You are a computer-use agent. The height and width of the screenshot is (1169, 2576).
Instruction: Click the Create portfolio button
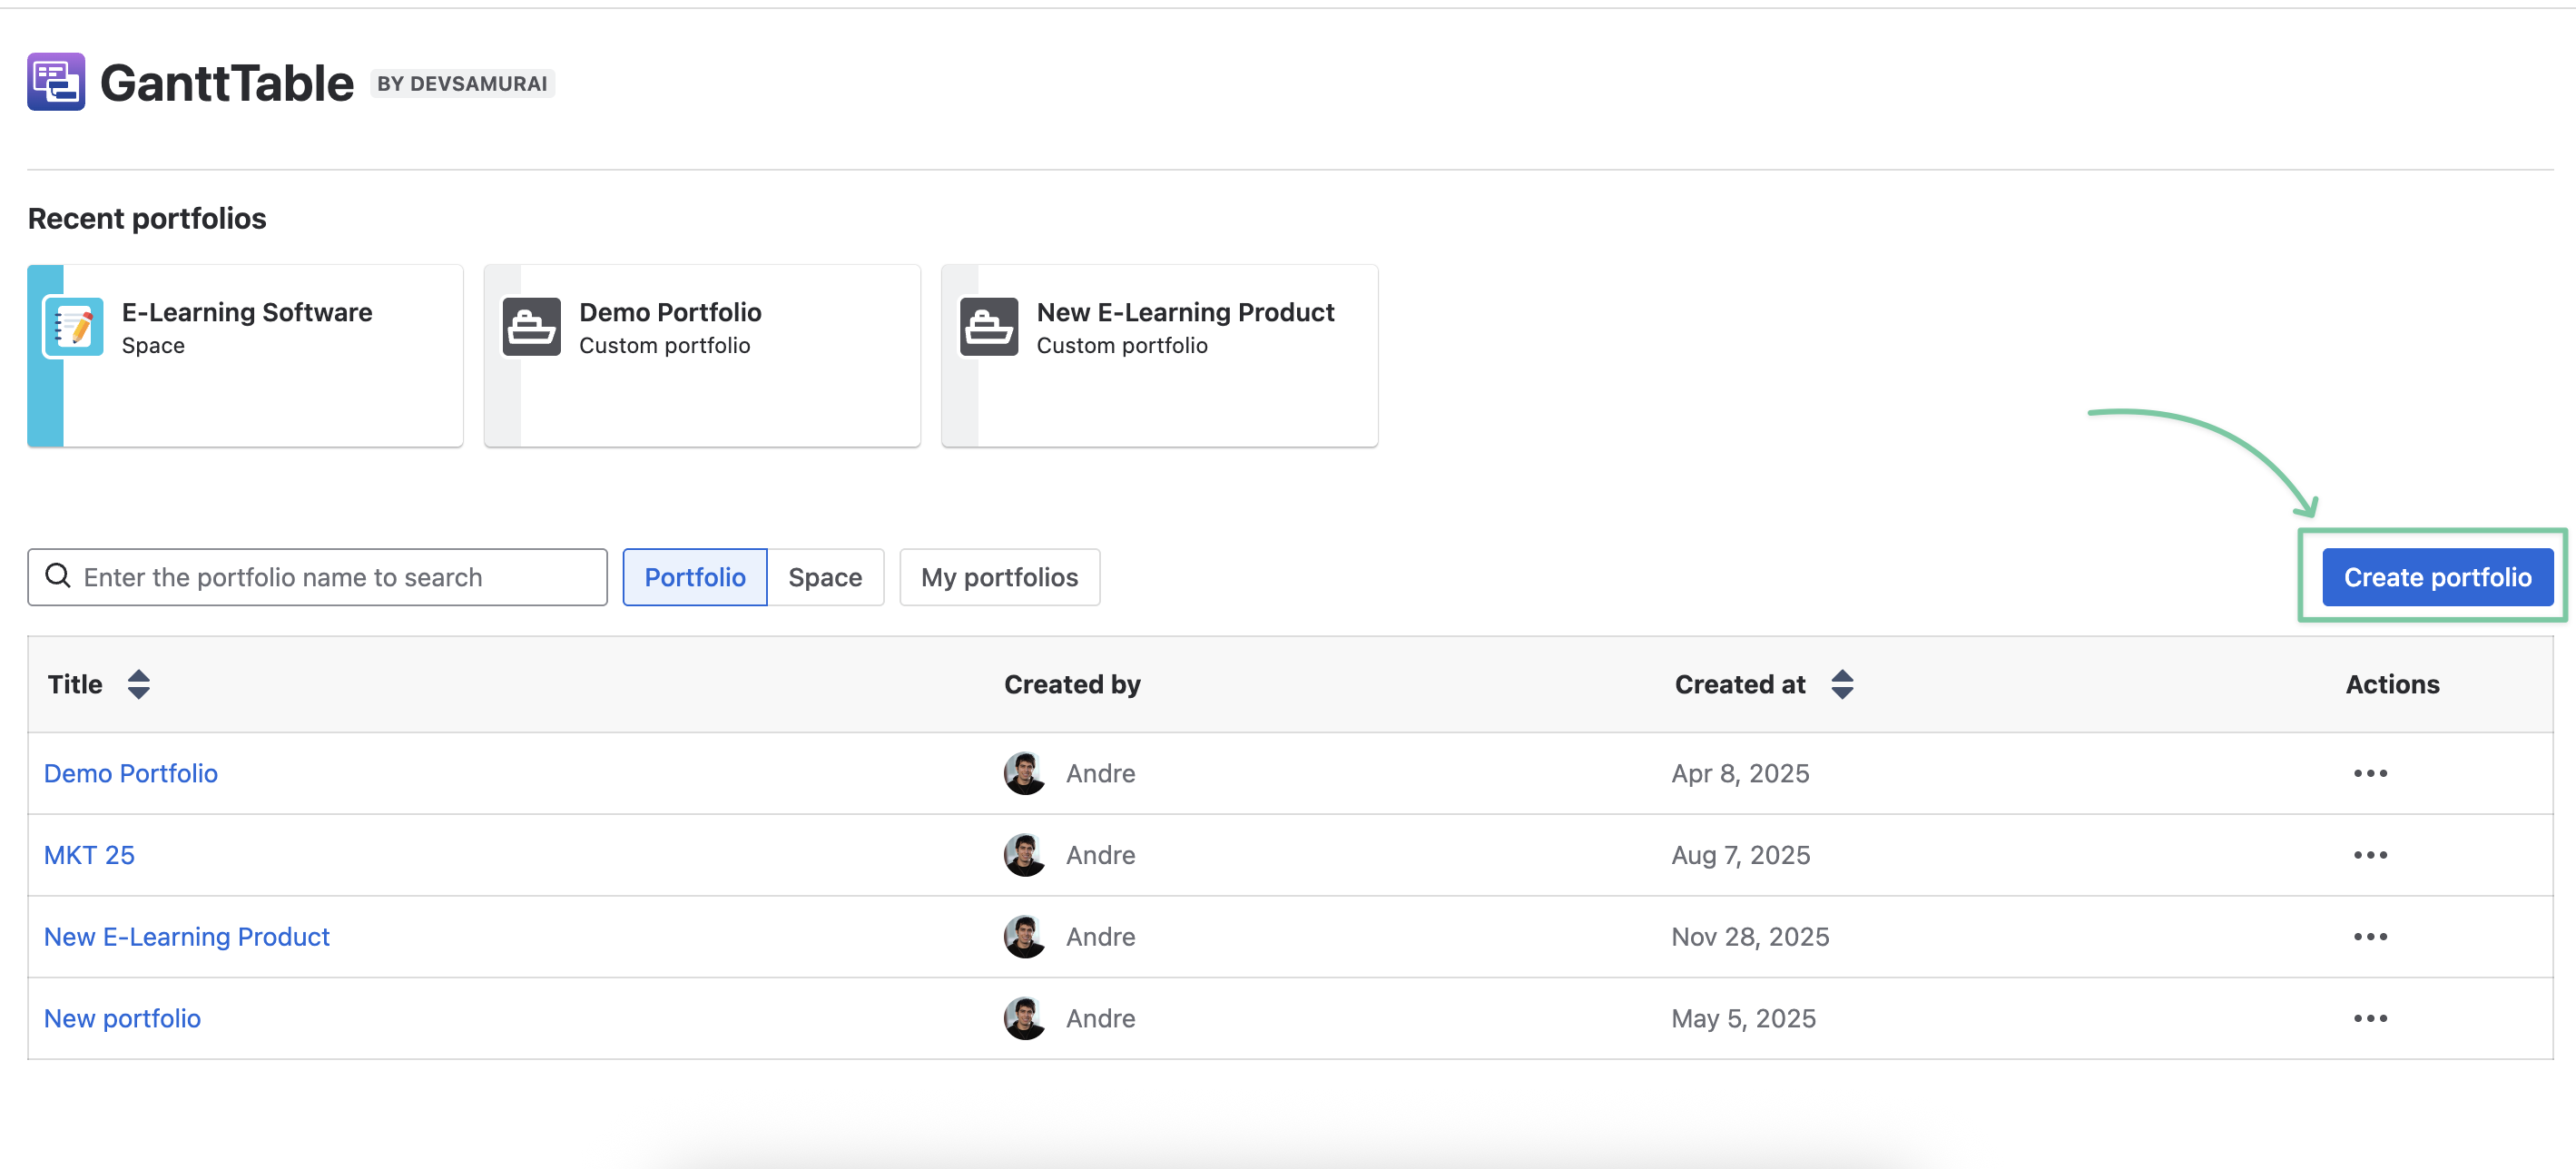point(2437,577)
